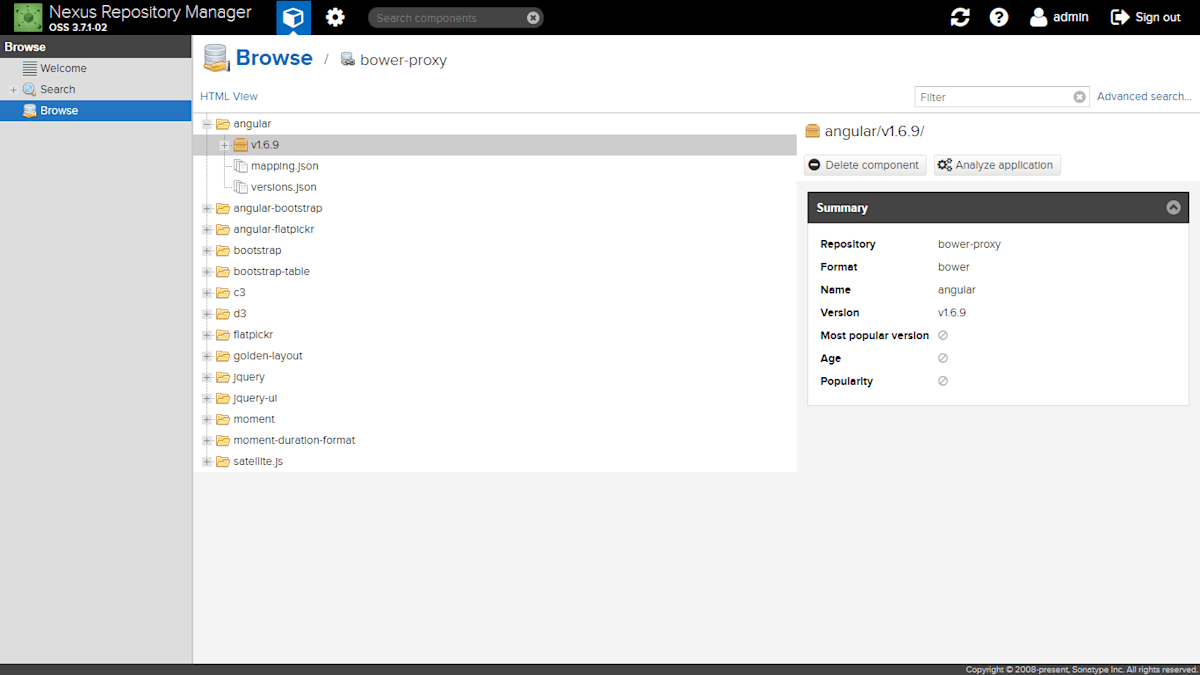1200x675 pixels.
Task: Expand the bootstrap-table folder
Action: [207, 271]
